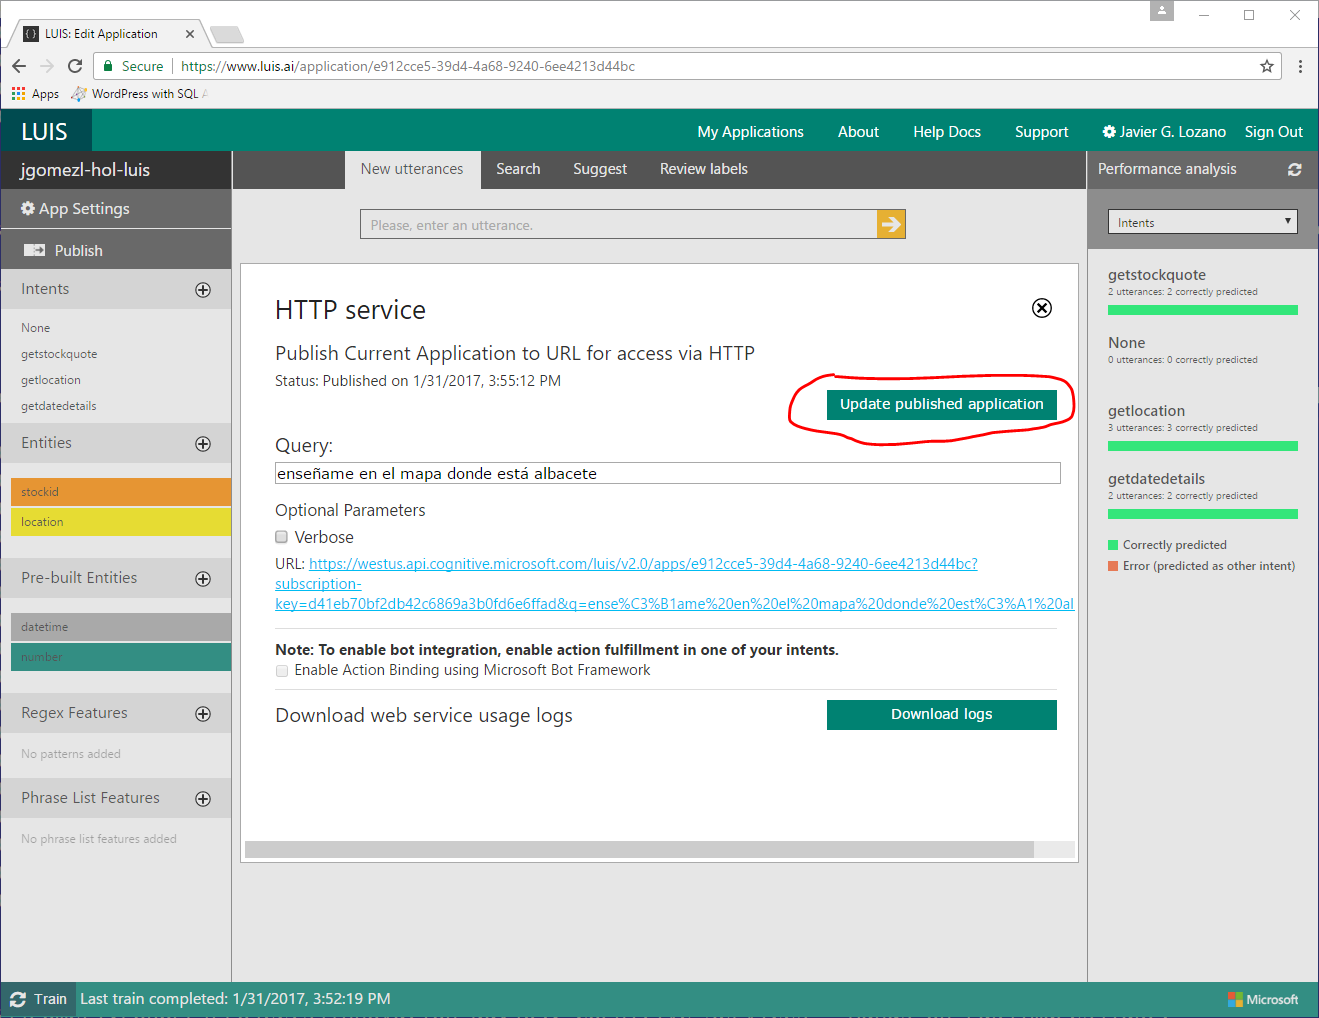Click the Train button in status bar
This screenshot has height=1018, width=1319.
click(x=38, y=999)
